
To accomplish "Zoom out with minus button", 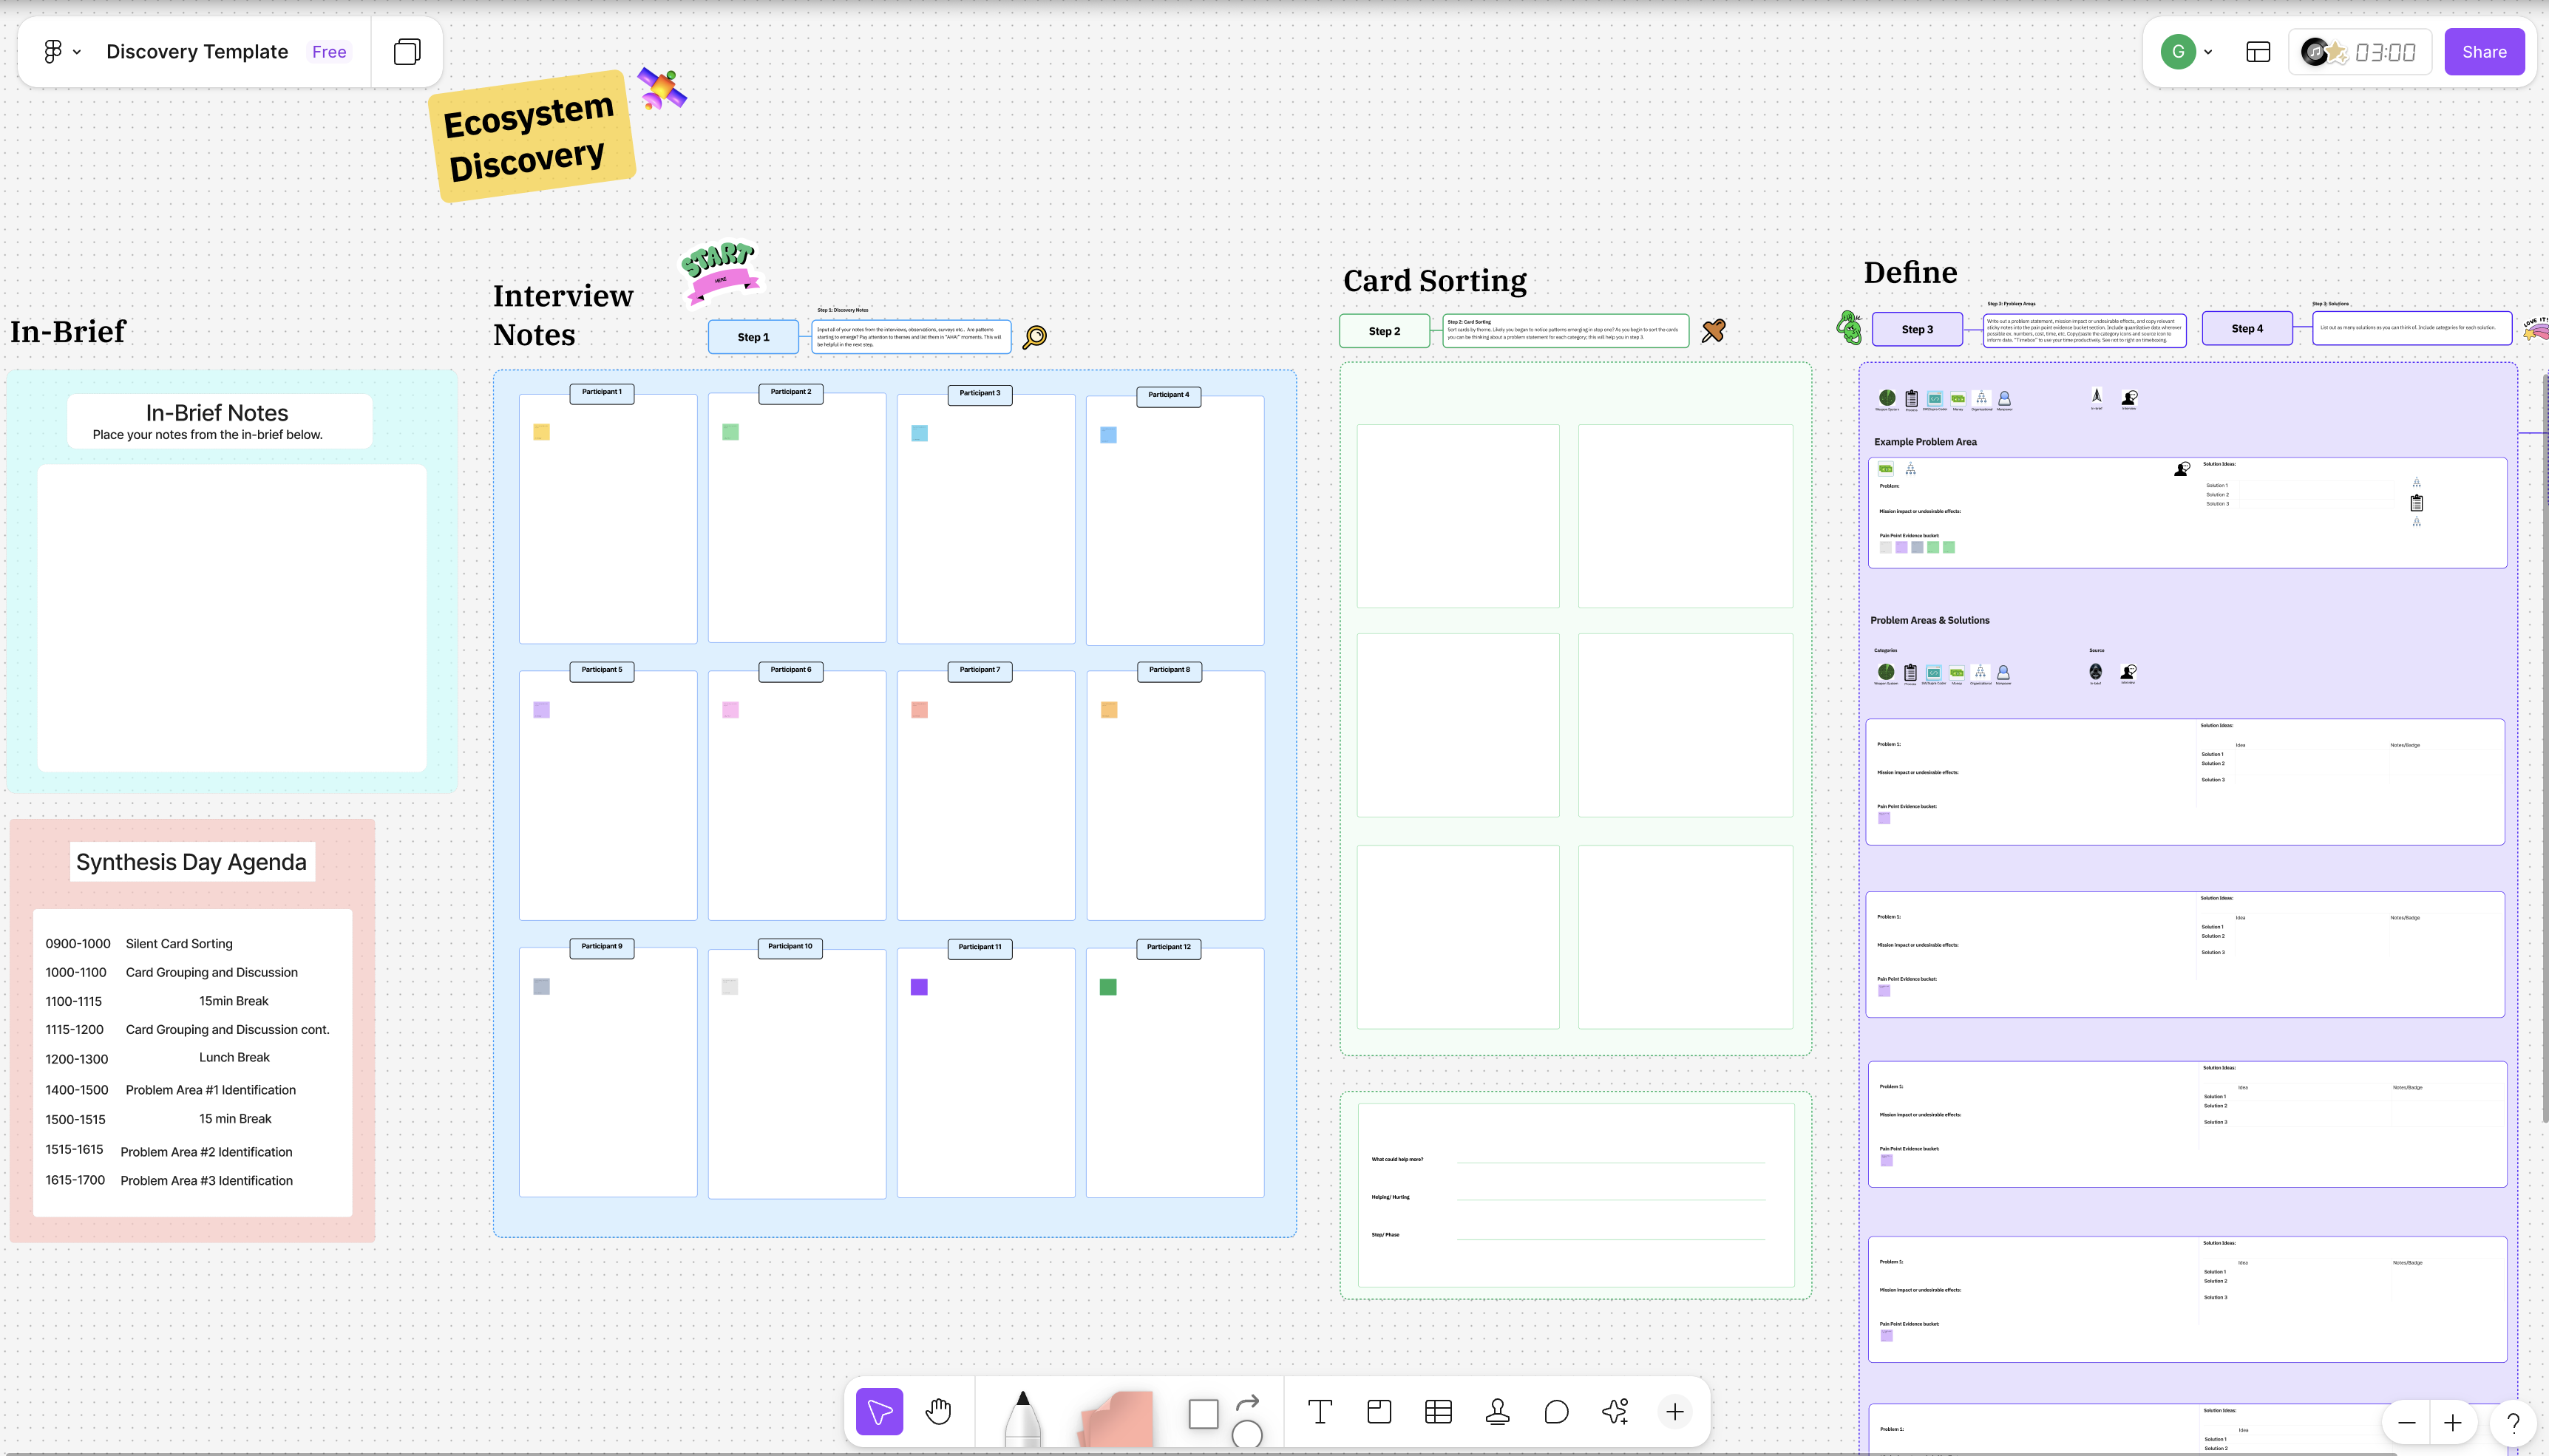I will 2407,1422.
